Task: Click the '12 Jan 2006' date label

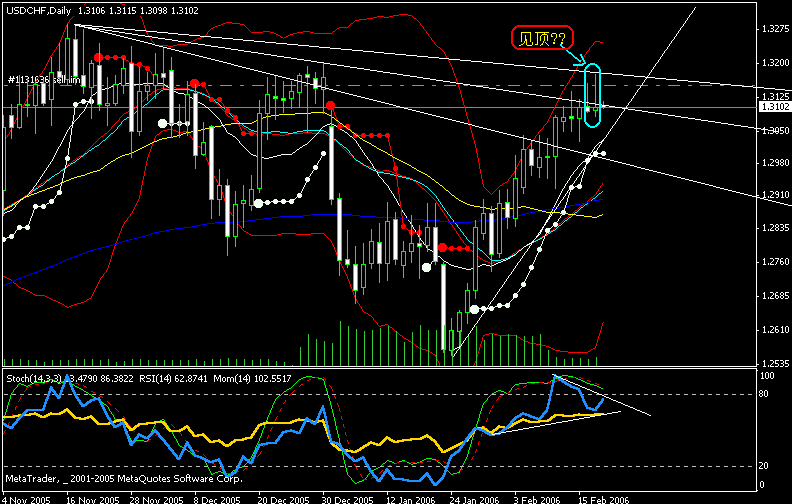Action: 412,500
